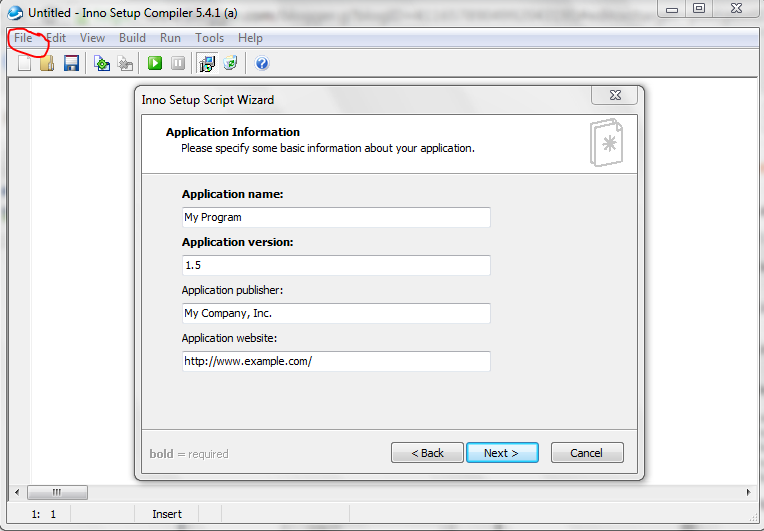
Task: Click the Application publisher field
Action: [x=336, y=313]
